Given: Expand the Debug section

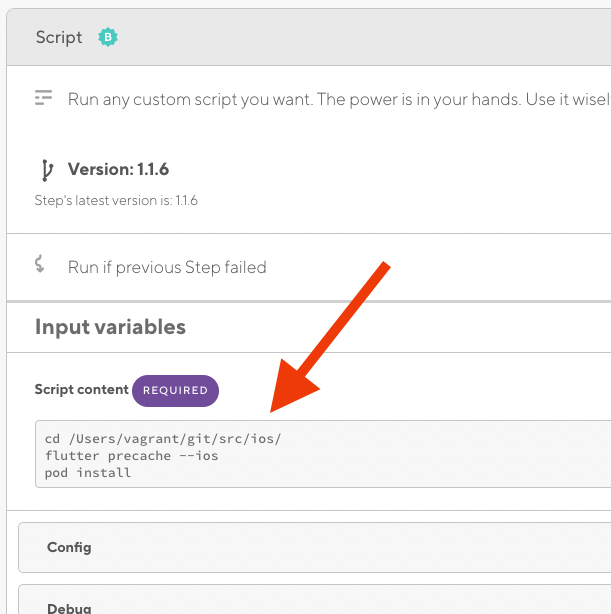Looking at the screenshot, I should [315, 600].
